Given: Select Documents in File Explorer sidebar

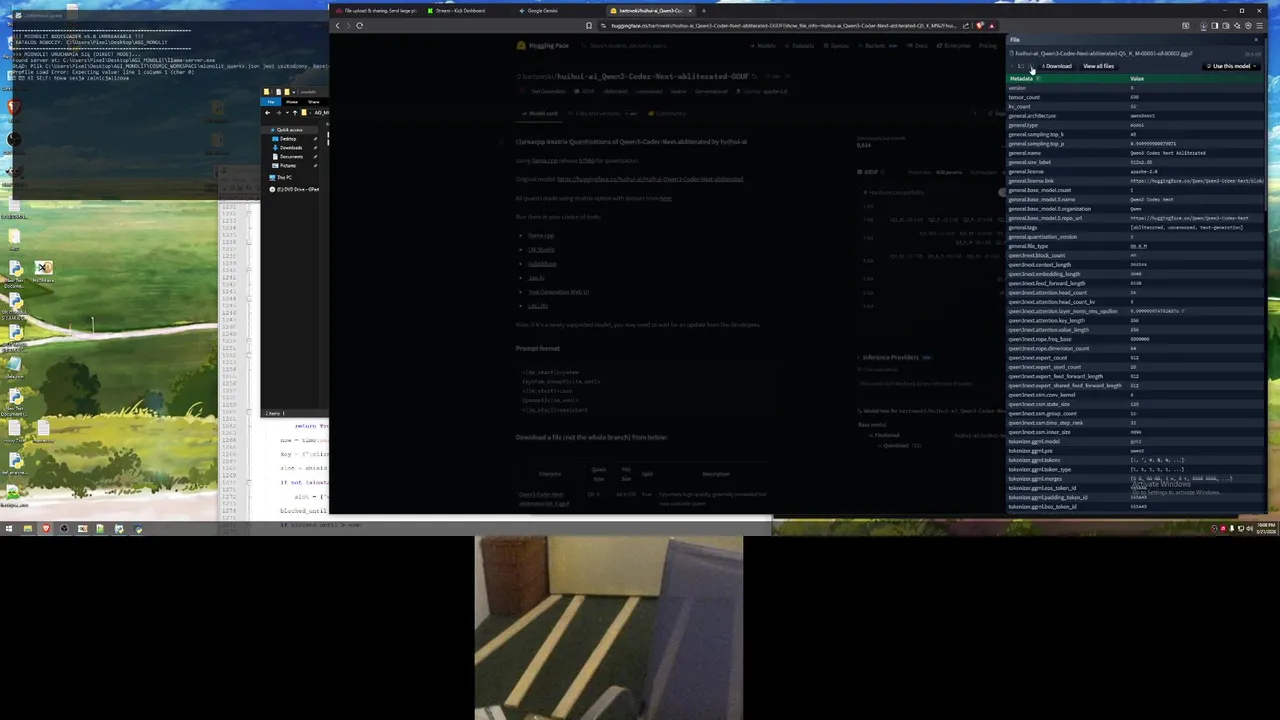Looking at the screenshot, I should click(x=291, y=157).
